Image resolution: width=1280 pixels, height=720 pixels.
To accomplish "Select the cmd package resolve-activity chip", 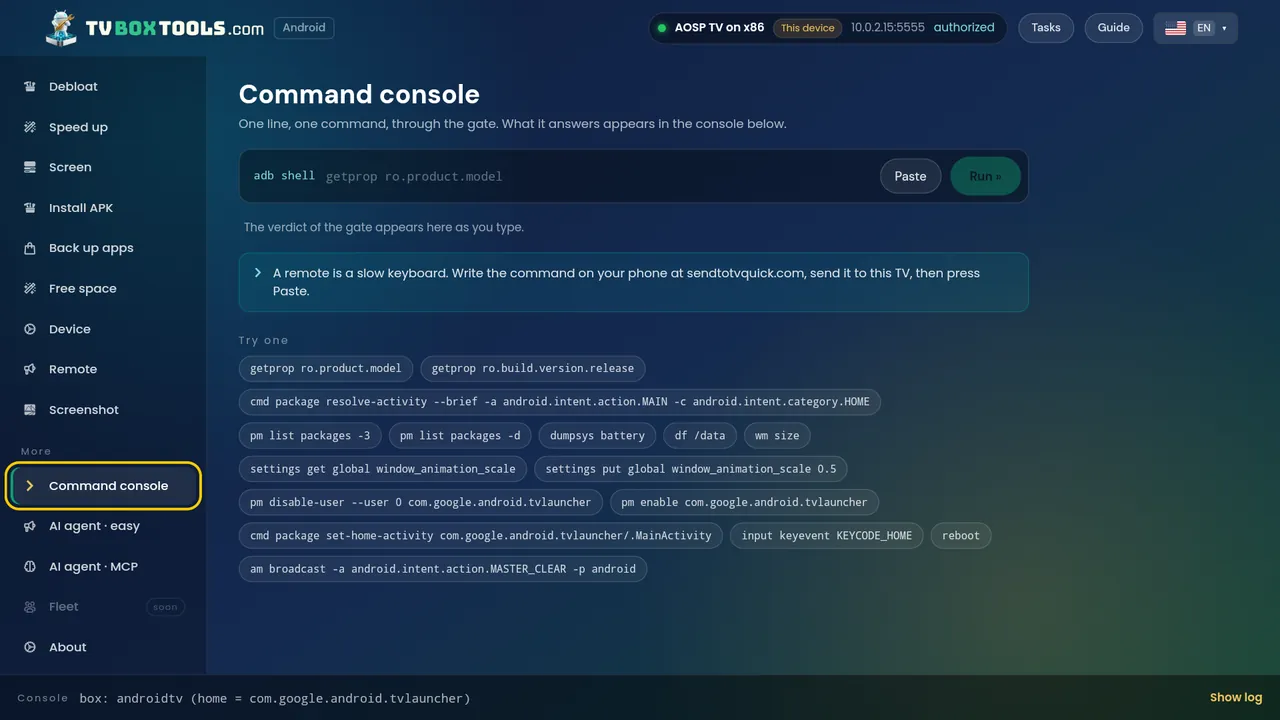I will point(560,402).
